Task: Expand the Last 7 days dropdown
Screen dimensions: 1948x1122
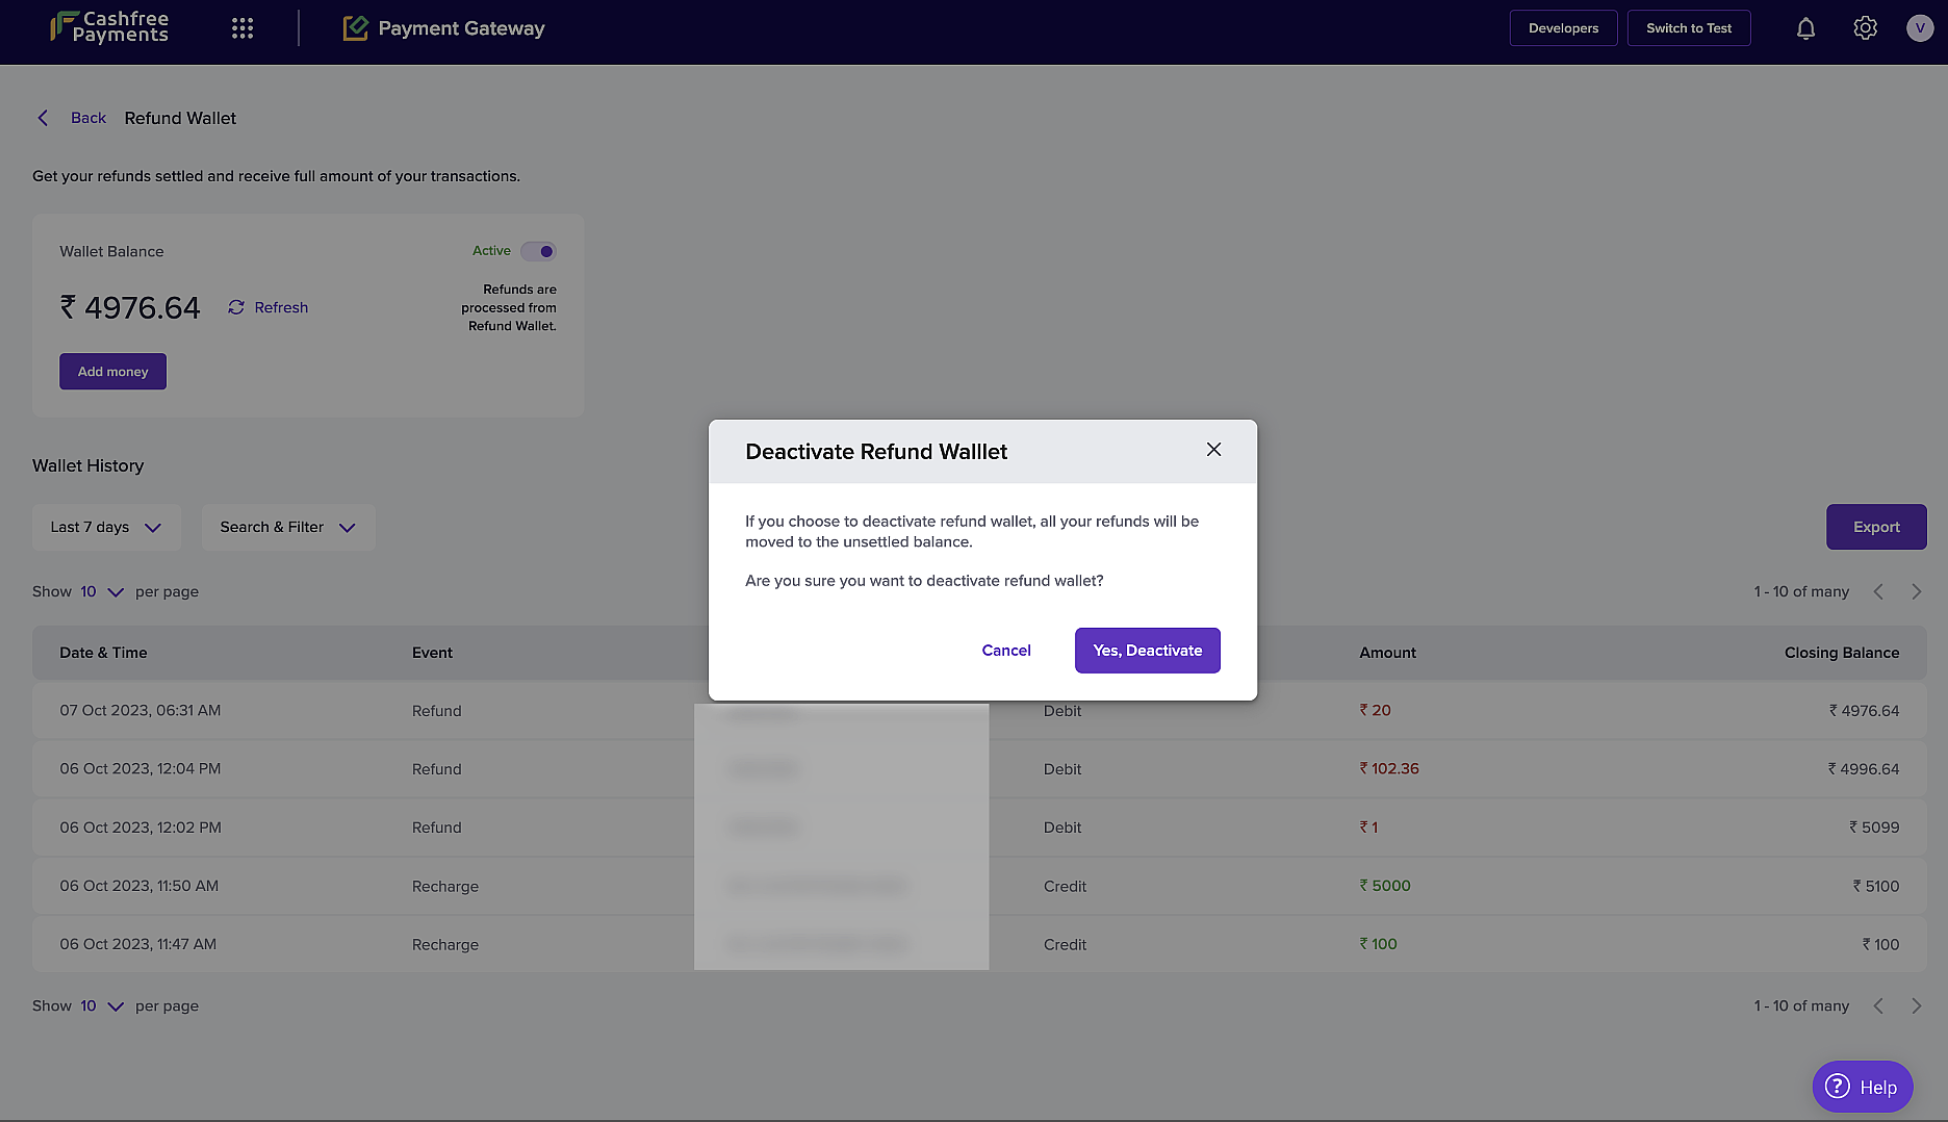Action: [x=106, y=527]
